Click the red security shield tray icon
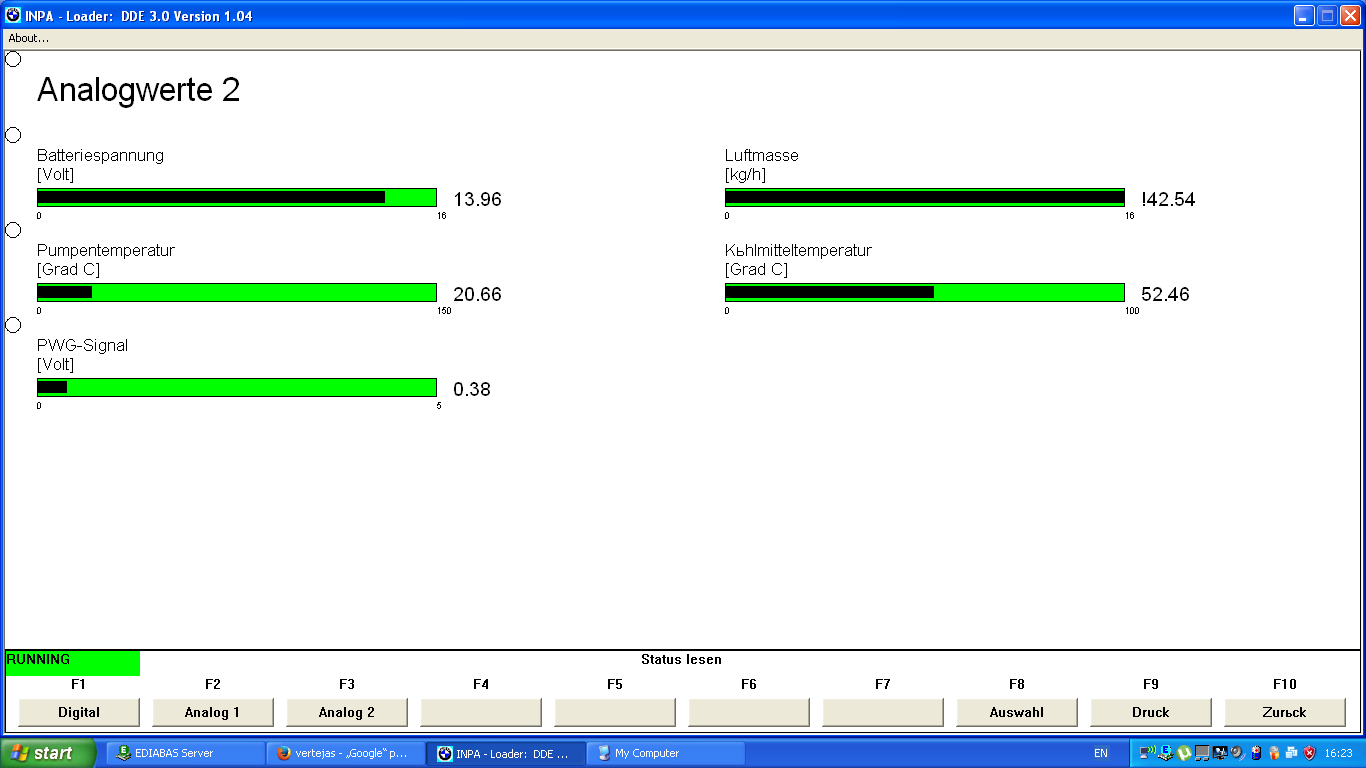Image resolution: width=1366 pixels, height=768 pixels. pos(1309,753)
